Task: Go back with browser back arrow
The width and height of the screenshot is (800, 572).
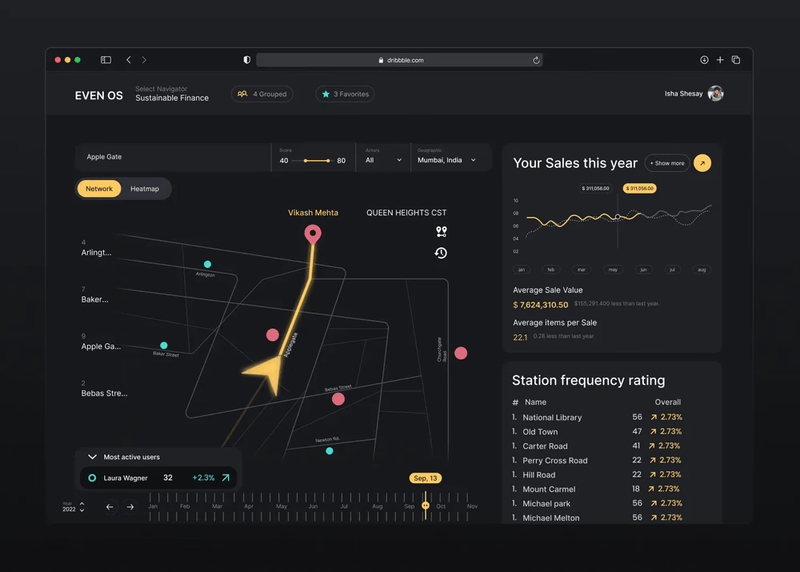Action: pos(129,60)
